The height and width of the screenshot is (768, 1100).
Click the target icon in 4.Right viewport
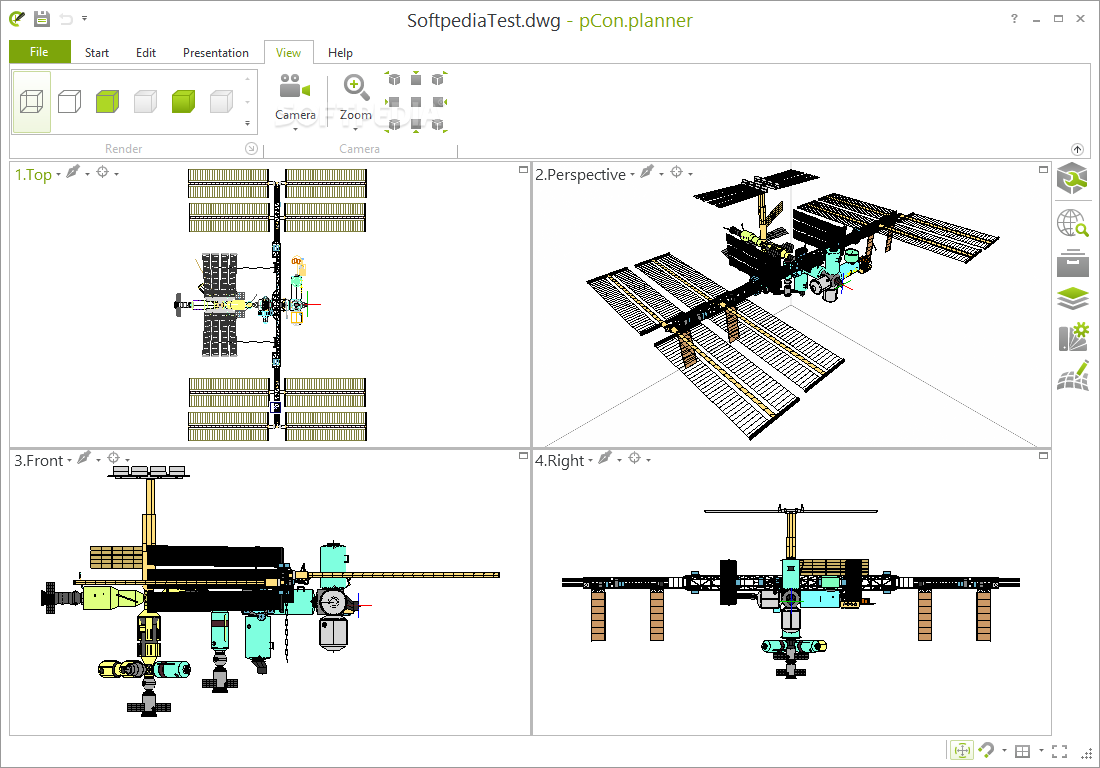coord(635,458)
